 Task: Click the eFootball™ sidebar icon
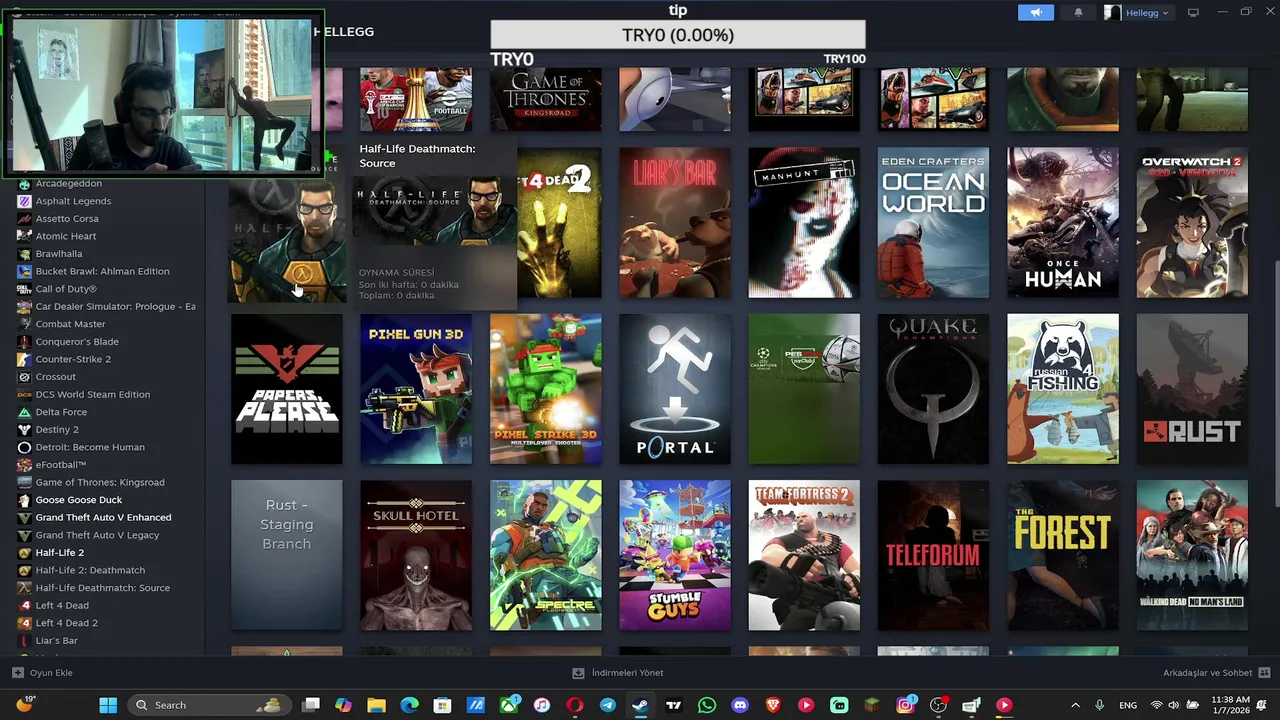tap(24, 465)
